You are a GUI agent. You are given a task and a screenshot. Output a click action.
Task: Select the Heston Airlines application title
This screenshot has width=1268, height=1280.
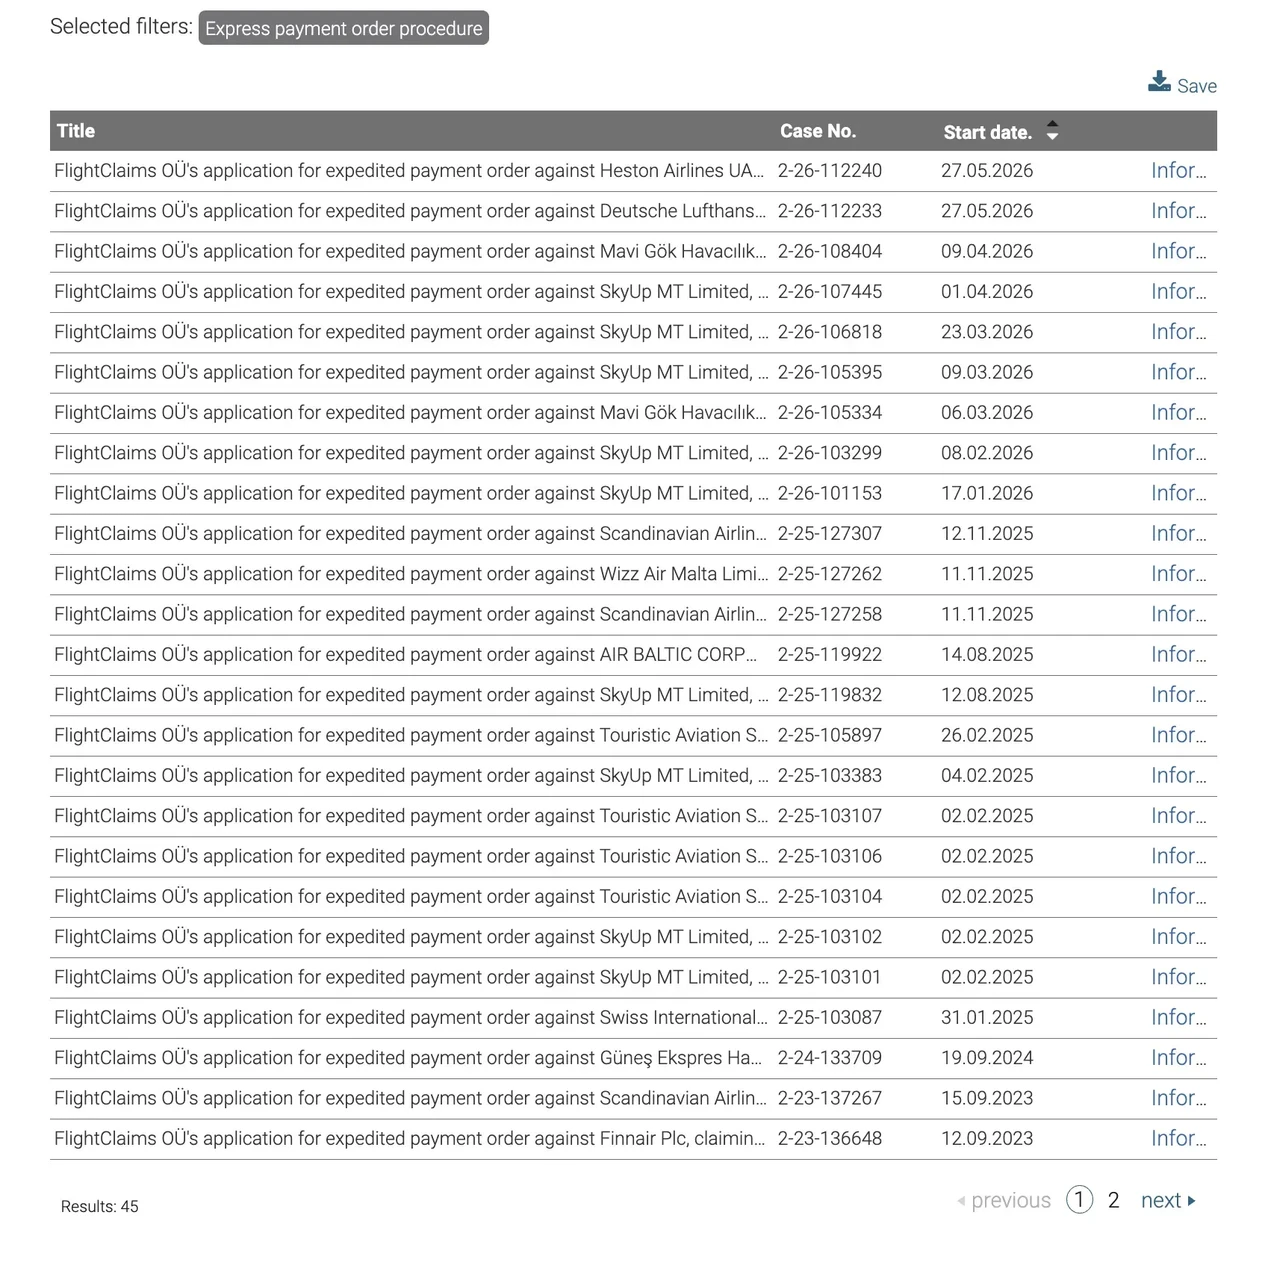coord(410,171)
